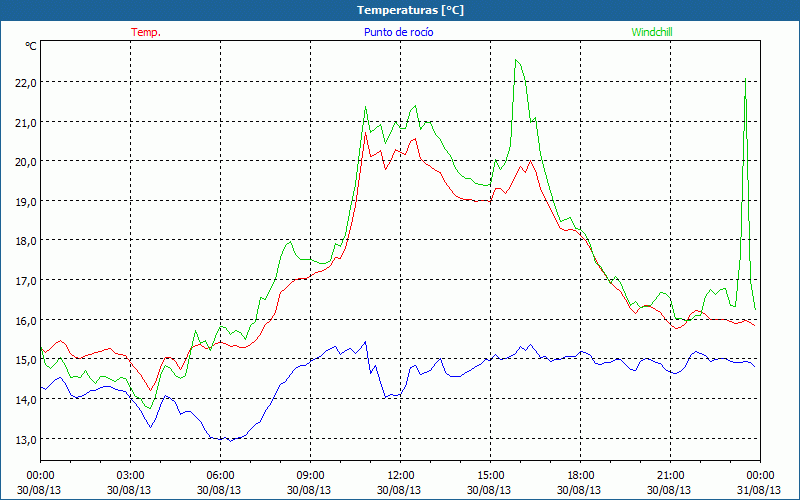Click the red Temp. peak near 11:00

point(365,133)
